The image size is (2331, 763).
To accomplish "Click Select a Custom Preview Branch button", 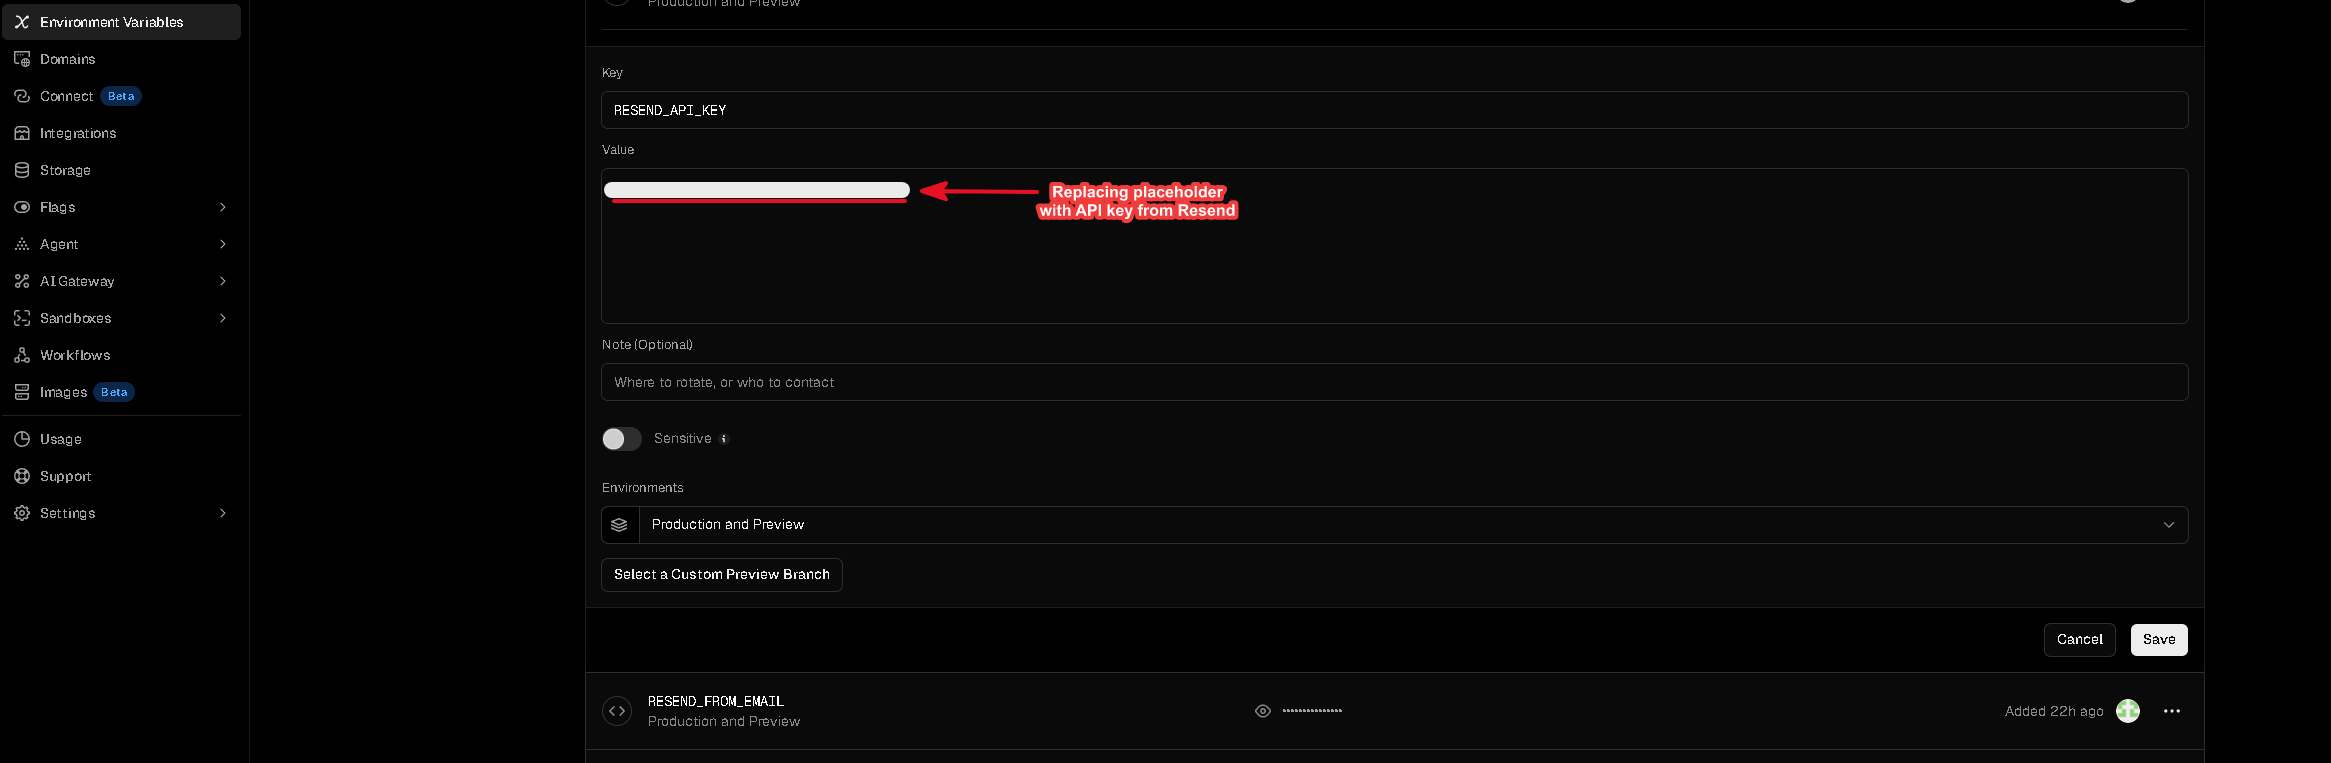I will [722, 575].
